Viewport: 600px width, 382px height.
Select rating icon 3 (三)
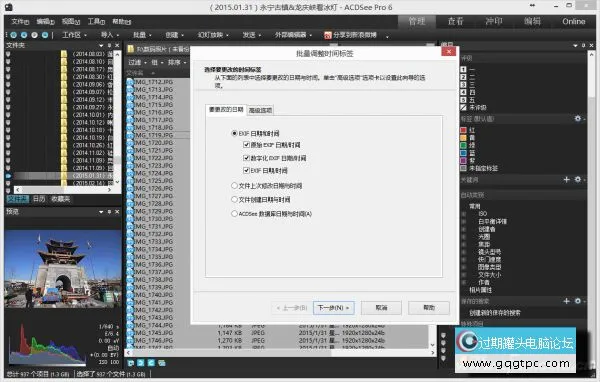[463, 85]
